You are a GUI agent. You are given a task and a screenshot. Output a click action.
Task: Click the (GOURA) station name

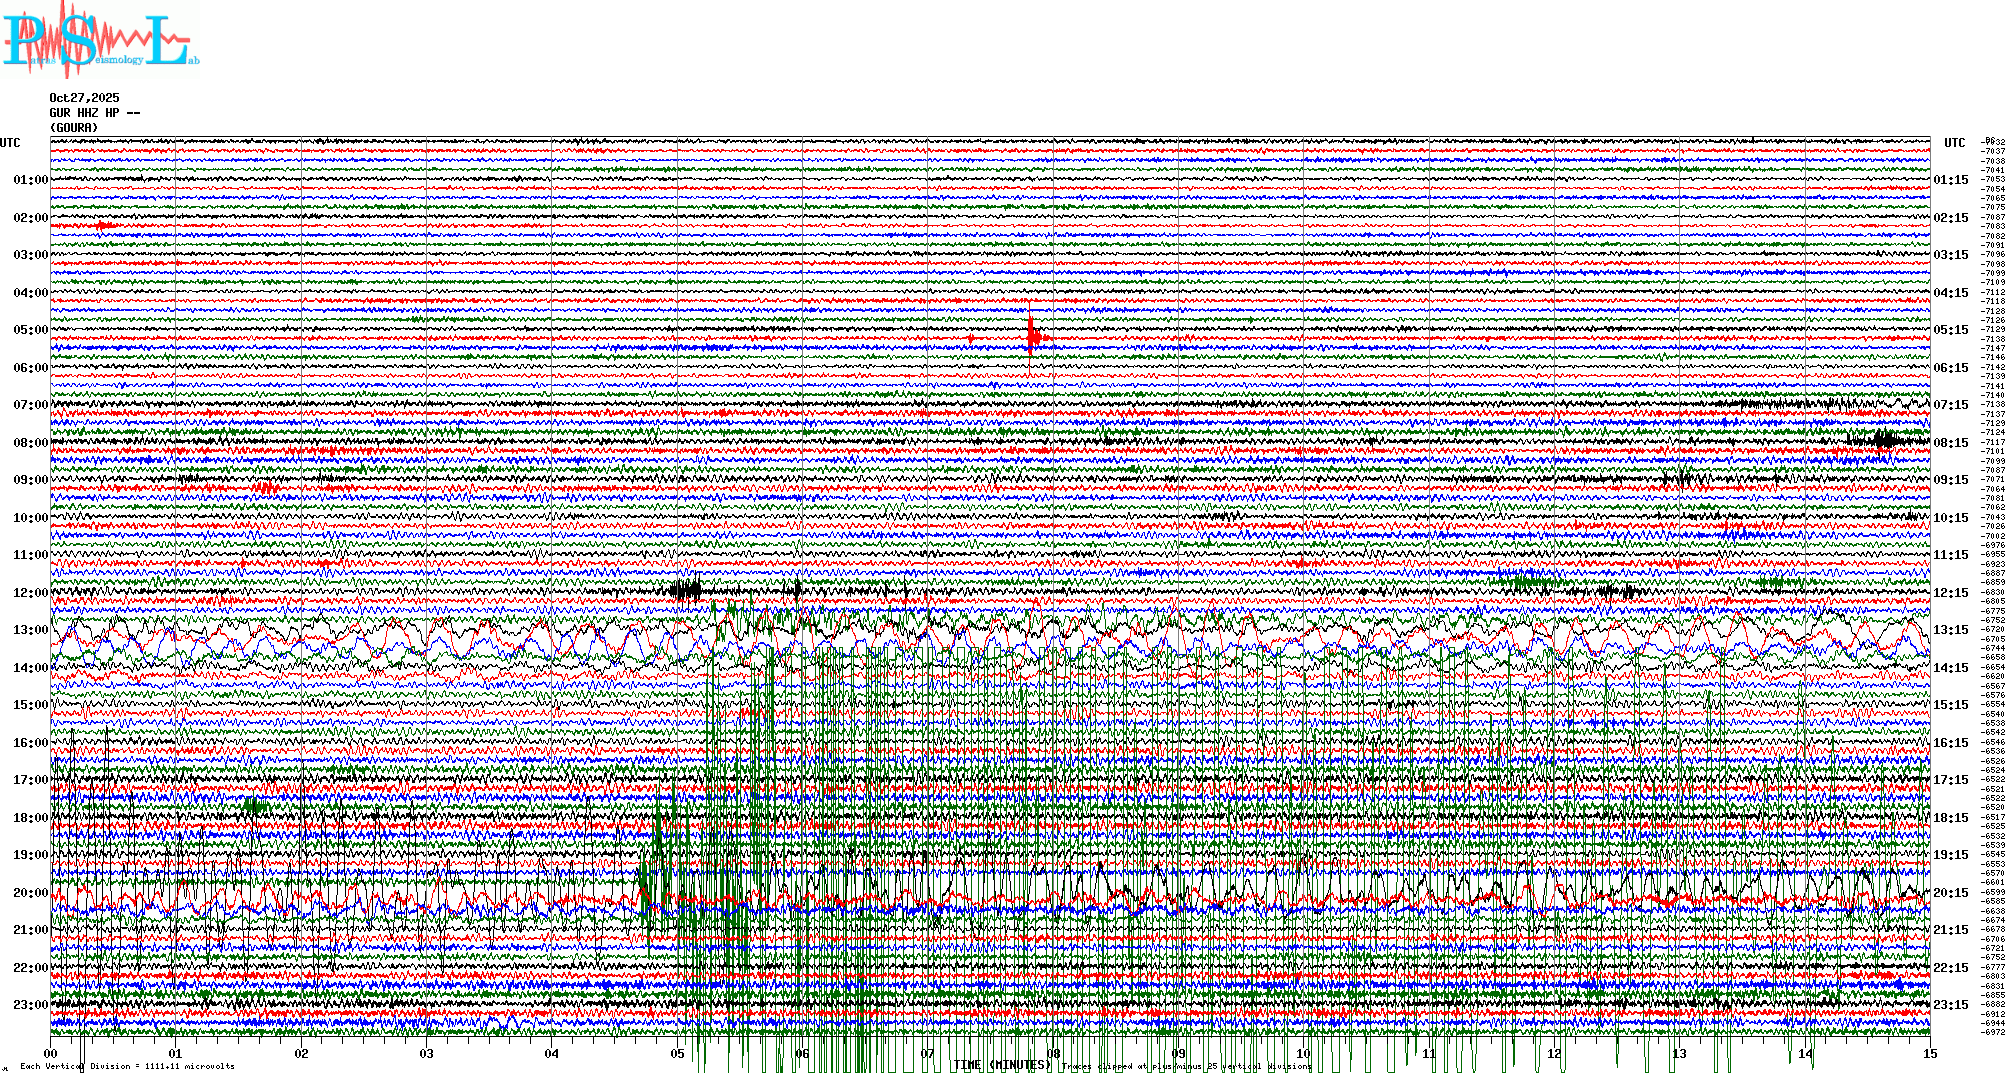tap(74, 128)
